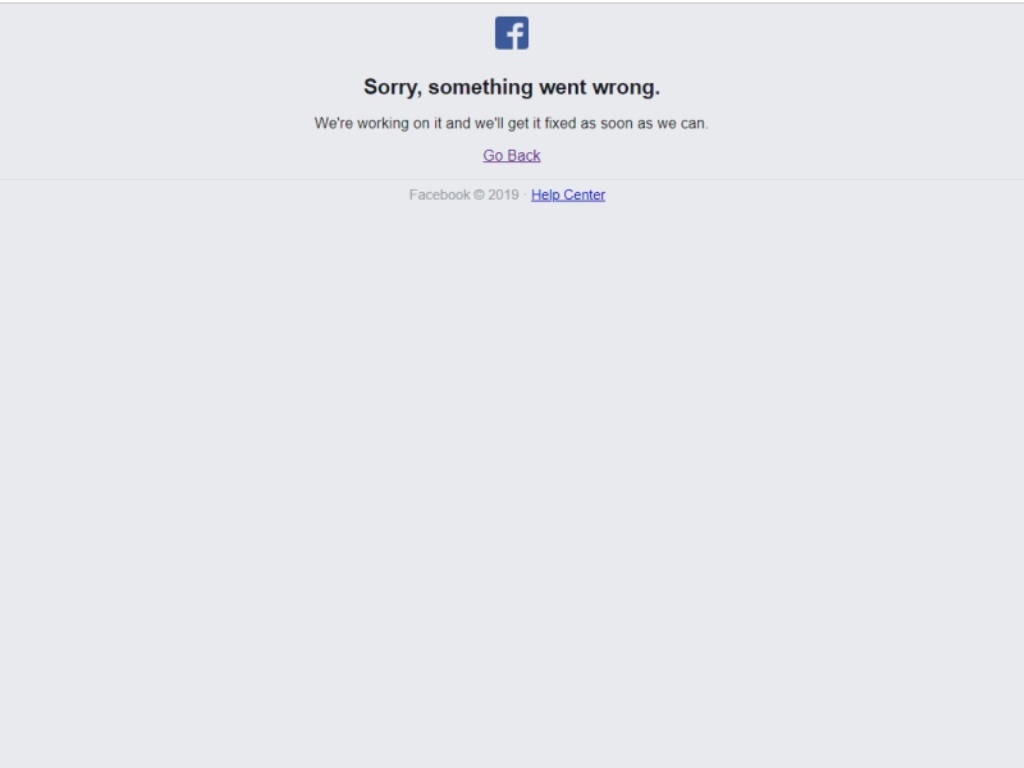Click the word 'Facebook' in the footer

click(440, 195)
